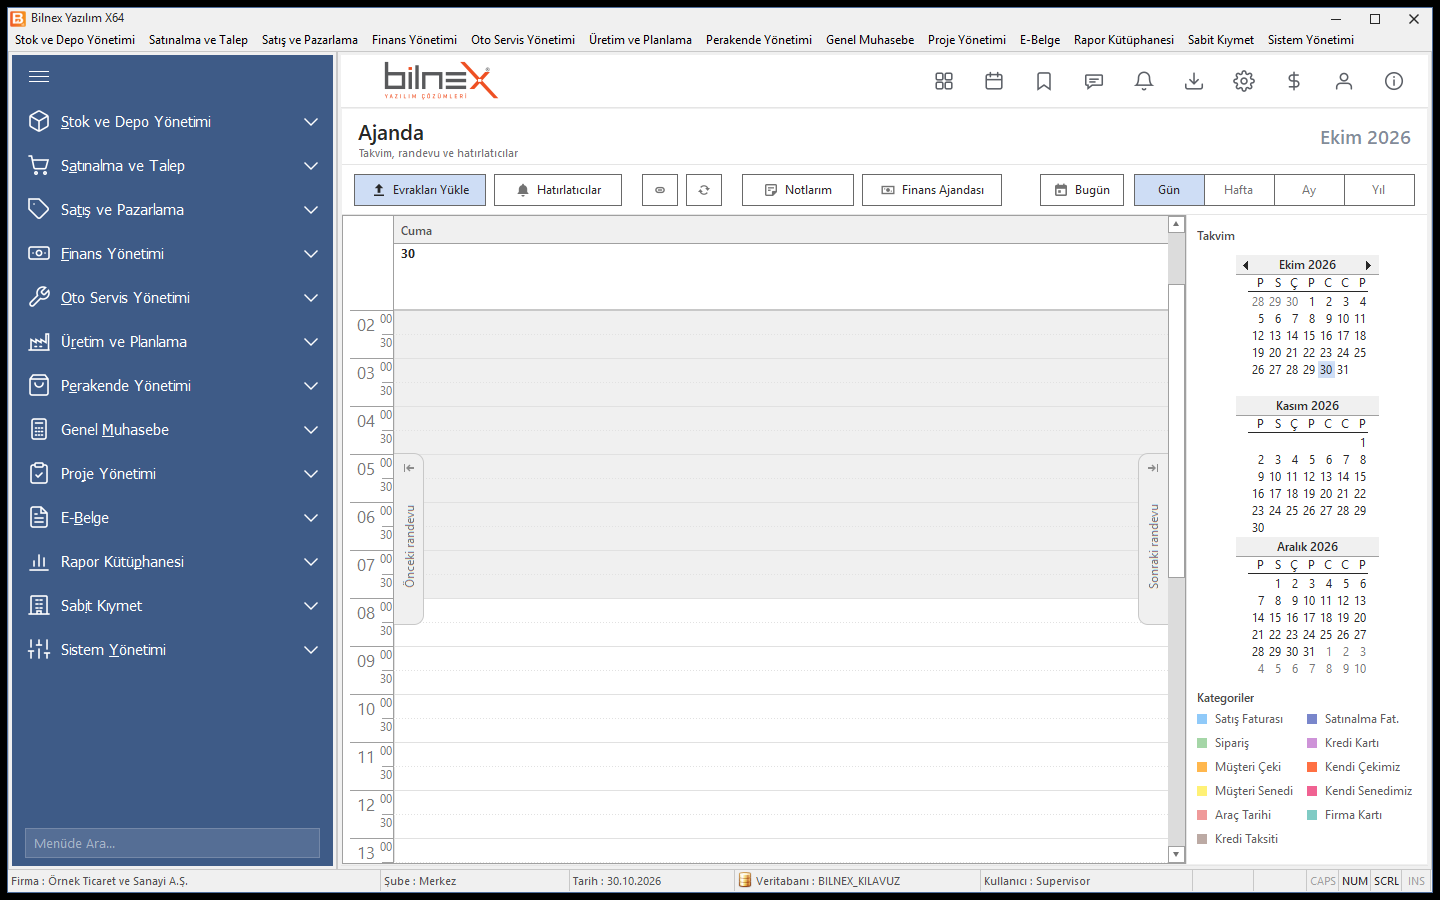Jump to next appointment (Sonraki randevu)
The width and height of the screenshot is (1440, 900).
pos(1153,538)
